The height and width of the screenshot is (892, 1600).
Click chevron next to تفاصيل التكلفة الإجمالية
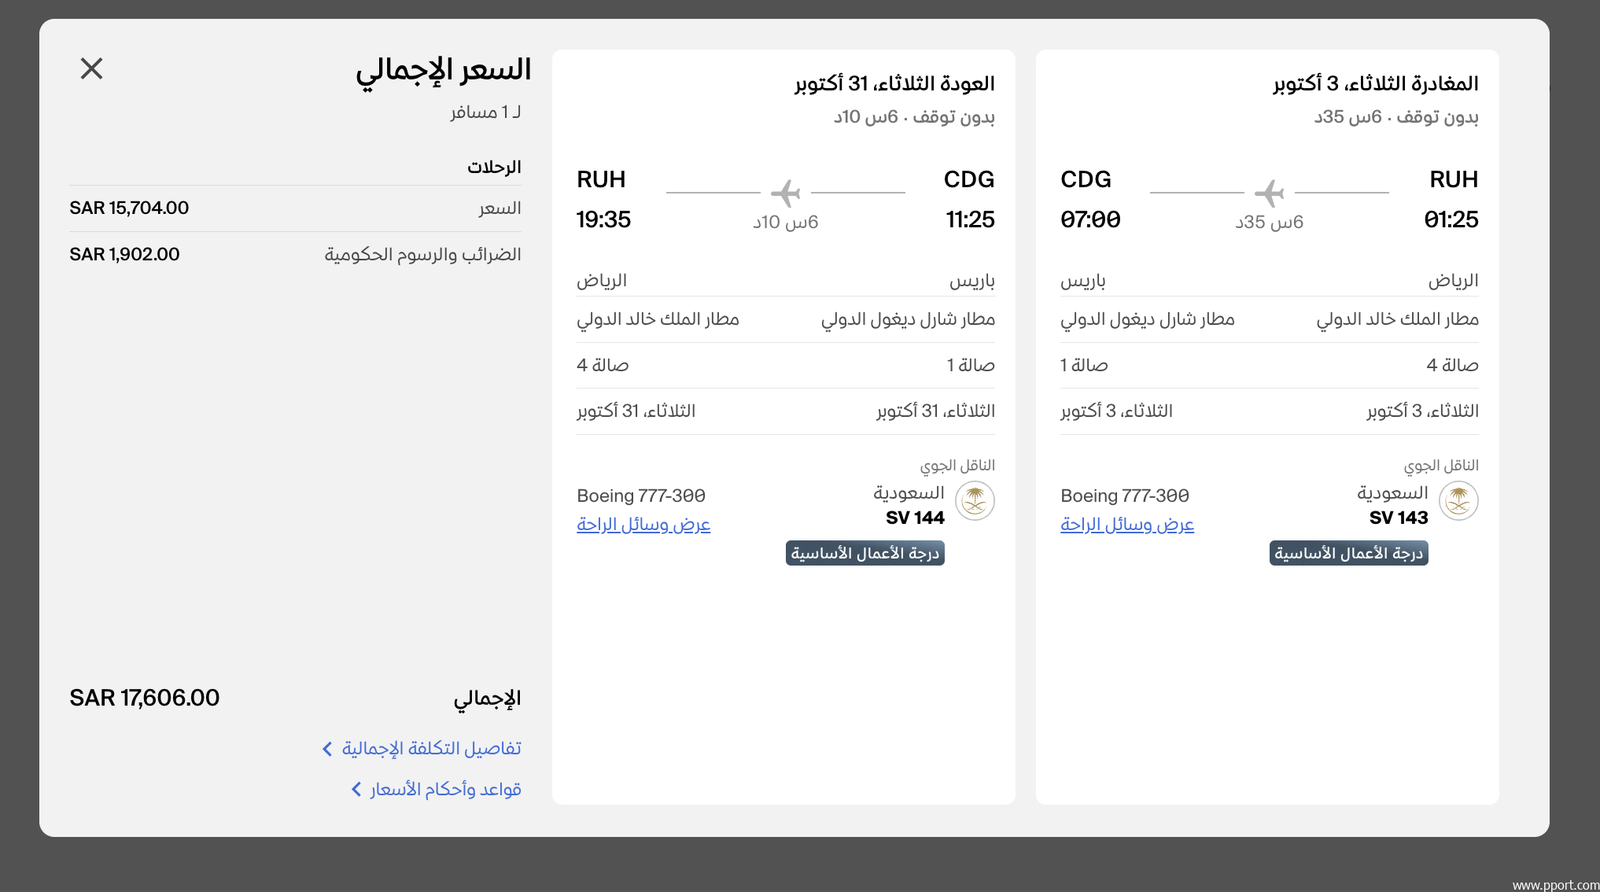pos(327,749)
